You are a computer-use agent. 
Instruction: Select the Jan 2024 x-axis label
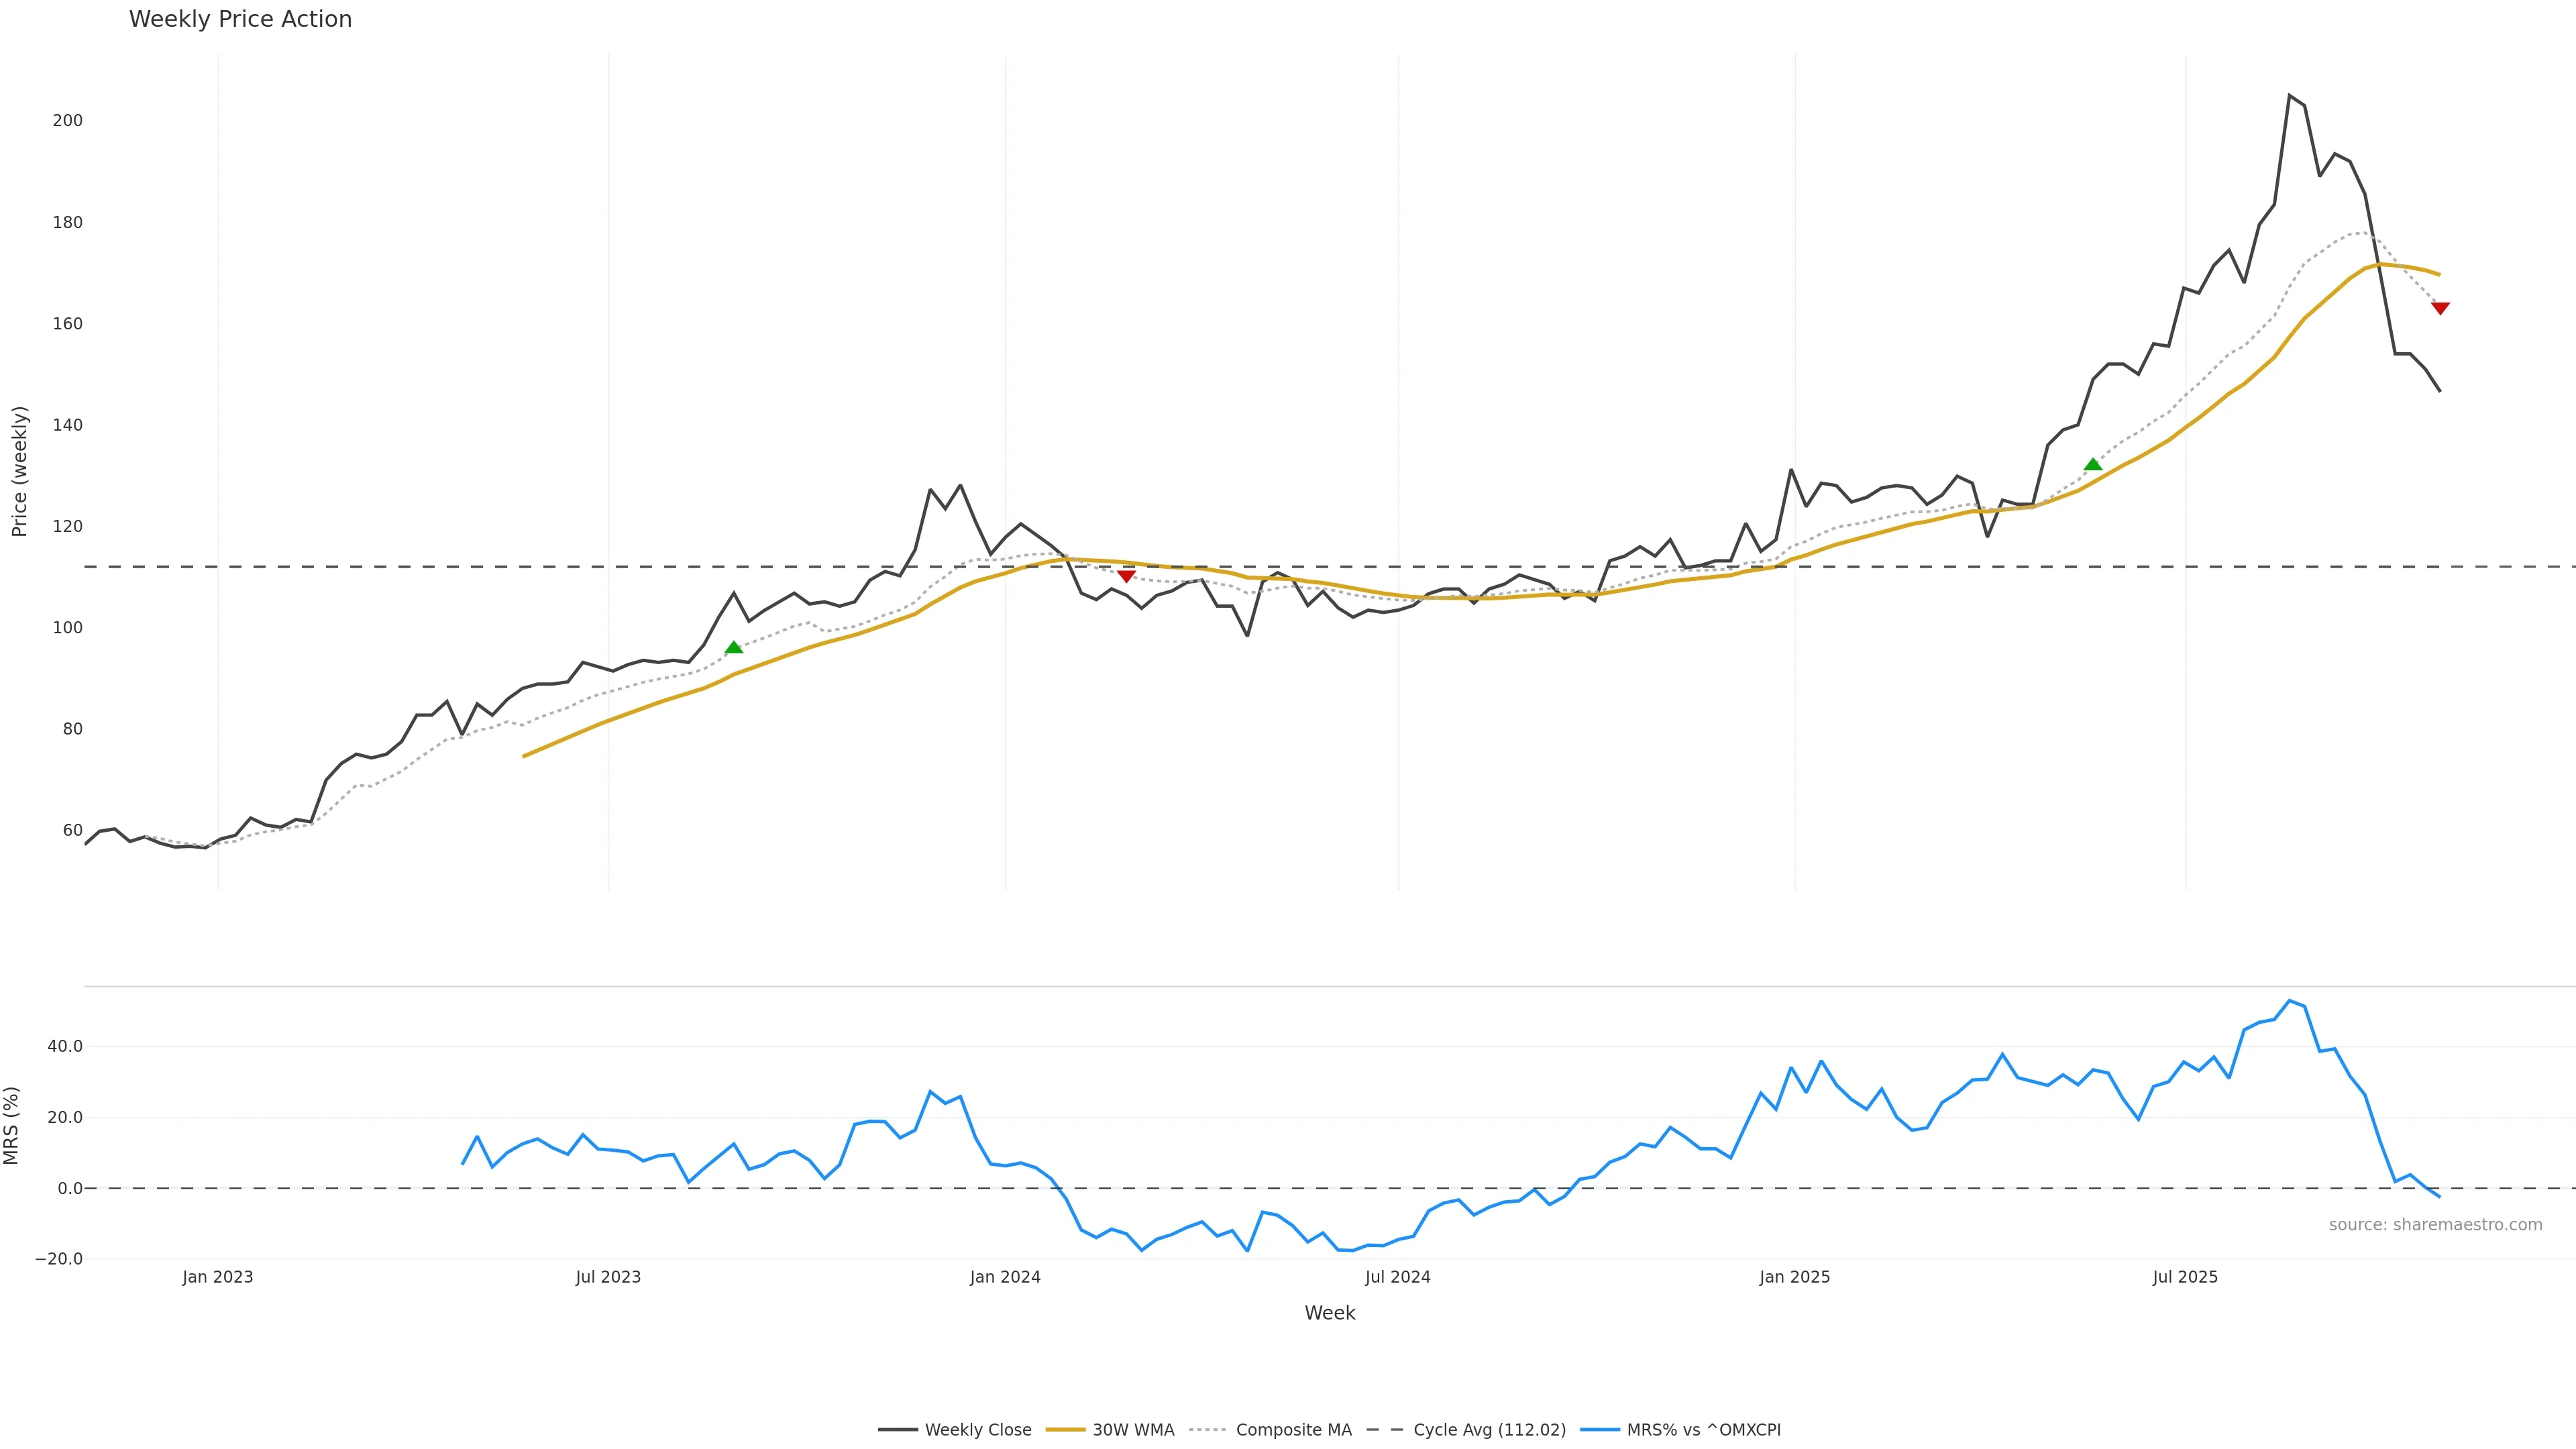pos(1005,1277)
